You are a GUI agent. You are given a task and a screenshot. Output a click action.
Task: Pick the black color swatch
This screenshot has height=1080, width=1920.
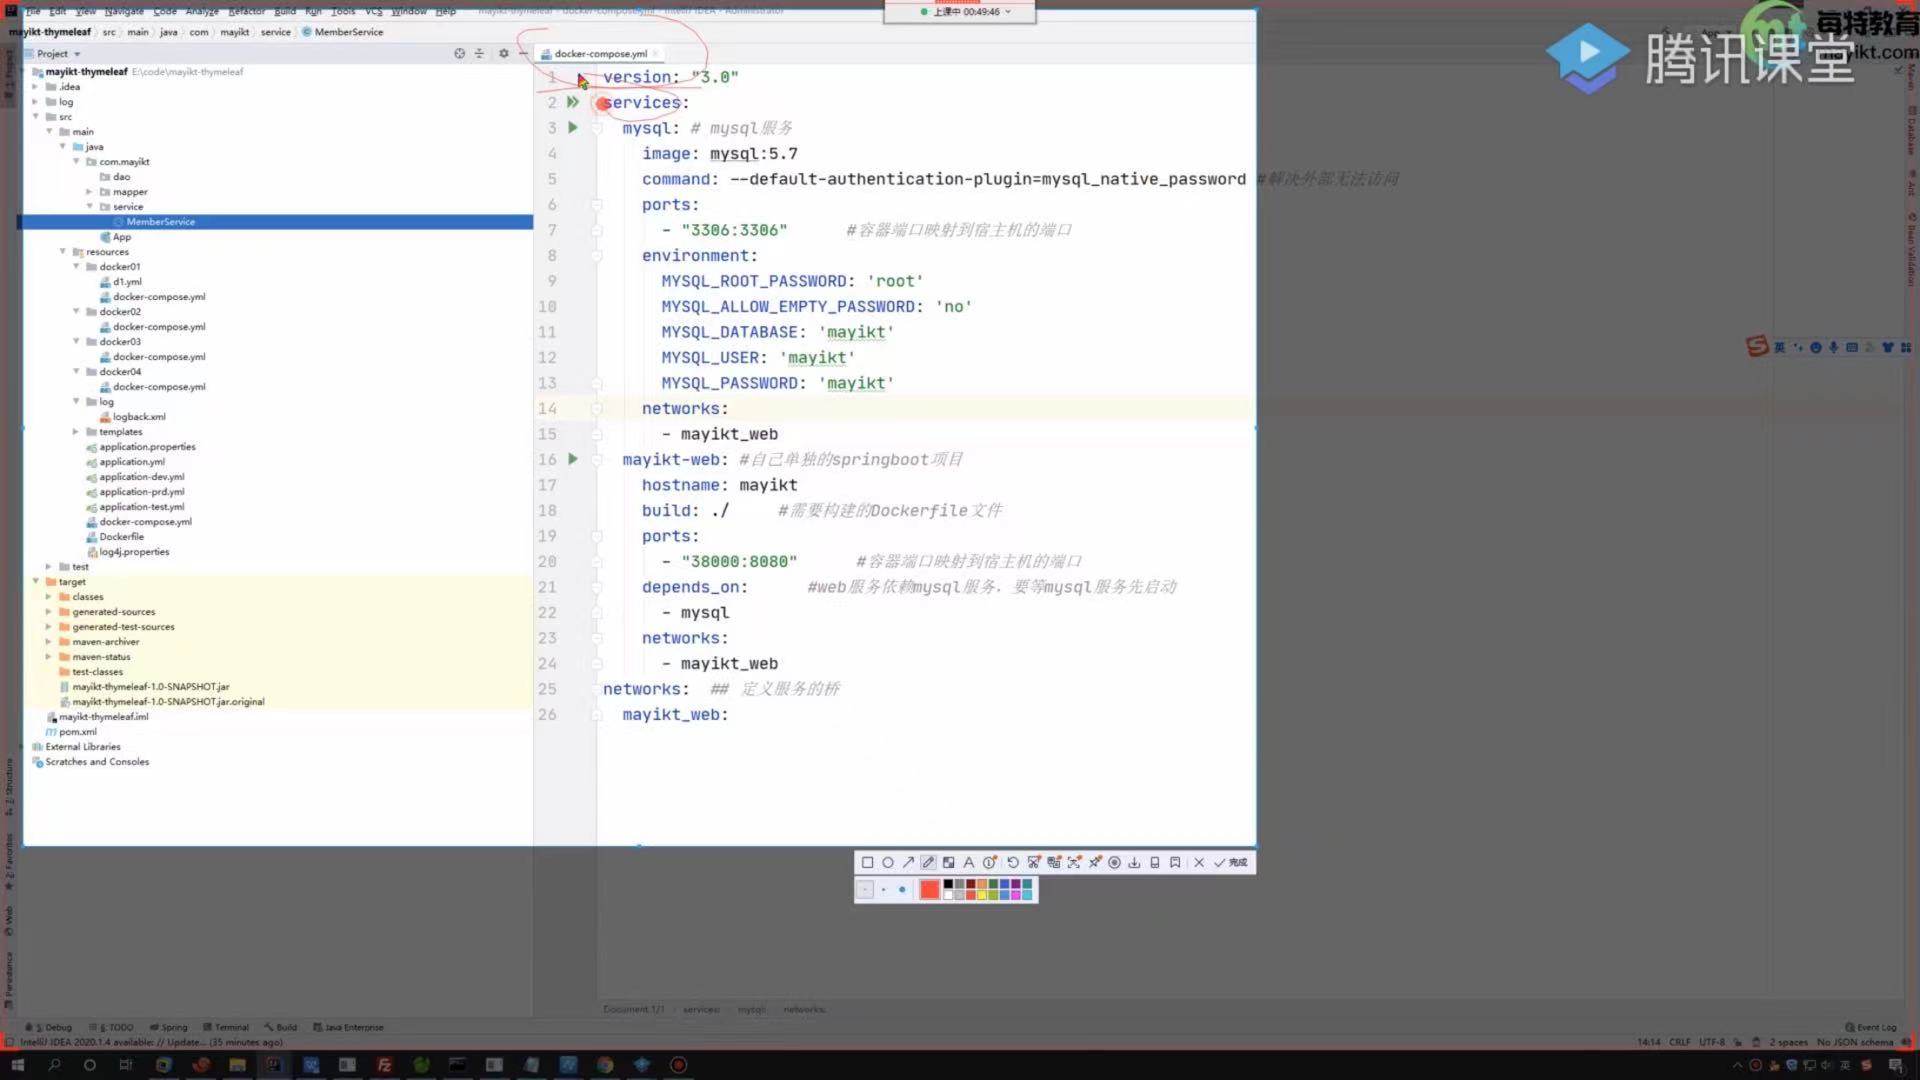[948, 884]
